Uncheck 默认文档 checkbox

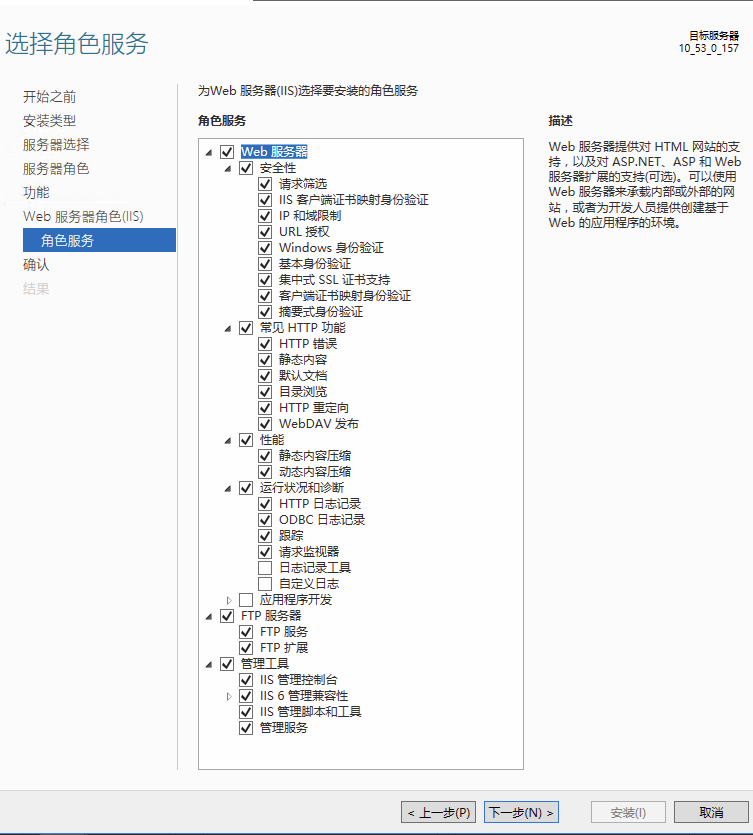(x=265, y=376)
